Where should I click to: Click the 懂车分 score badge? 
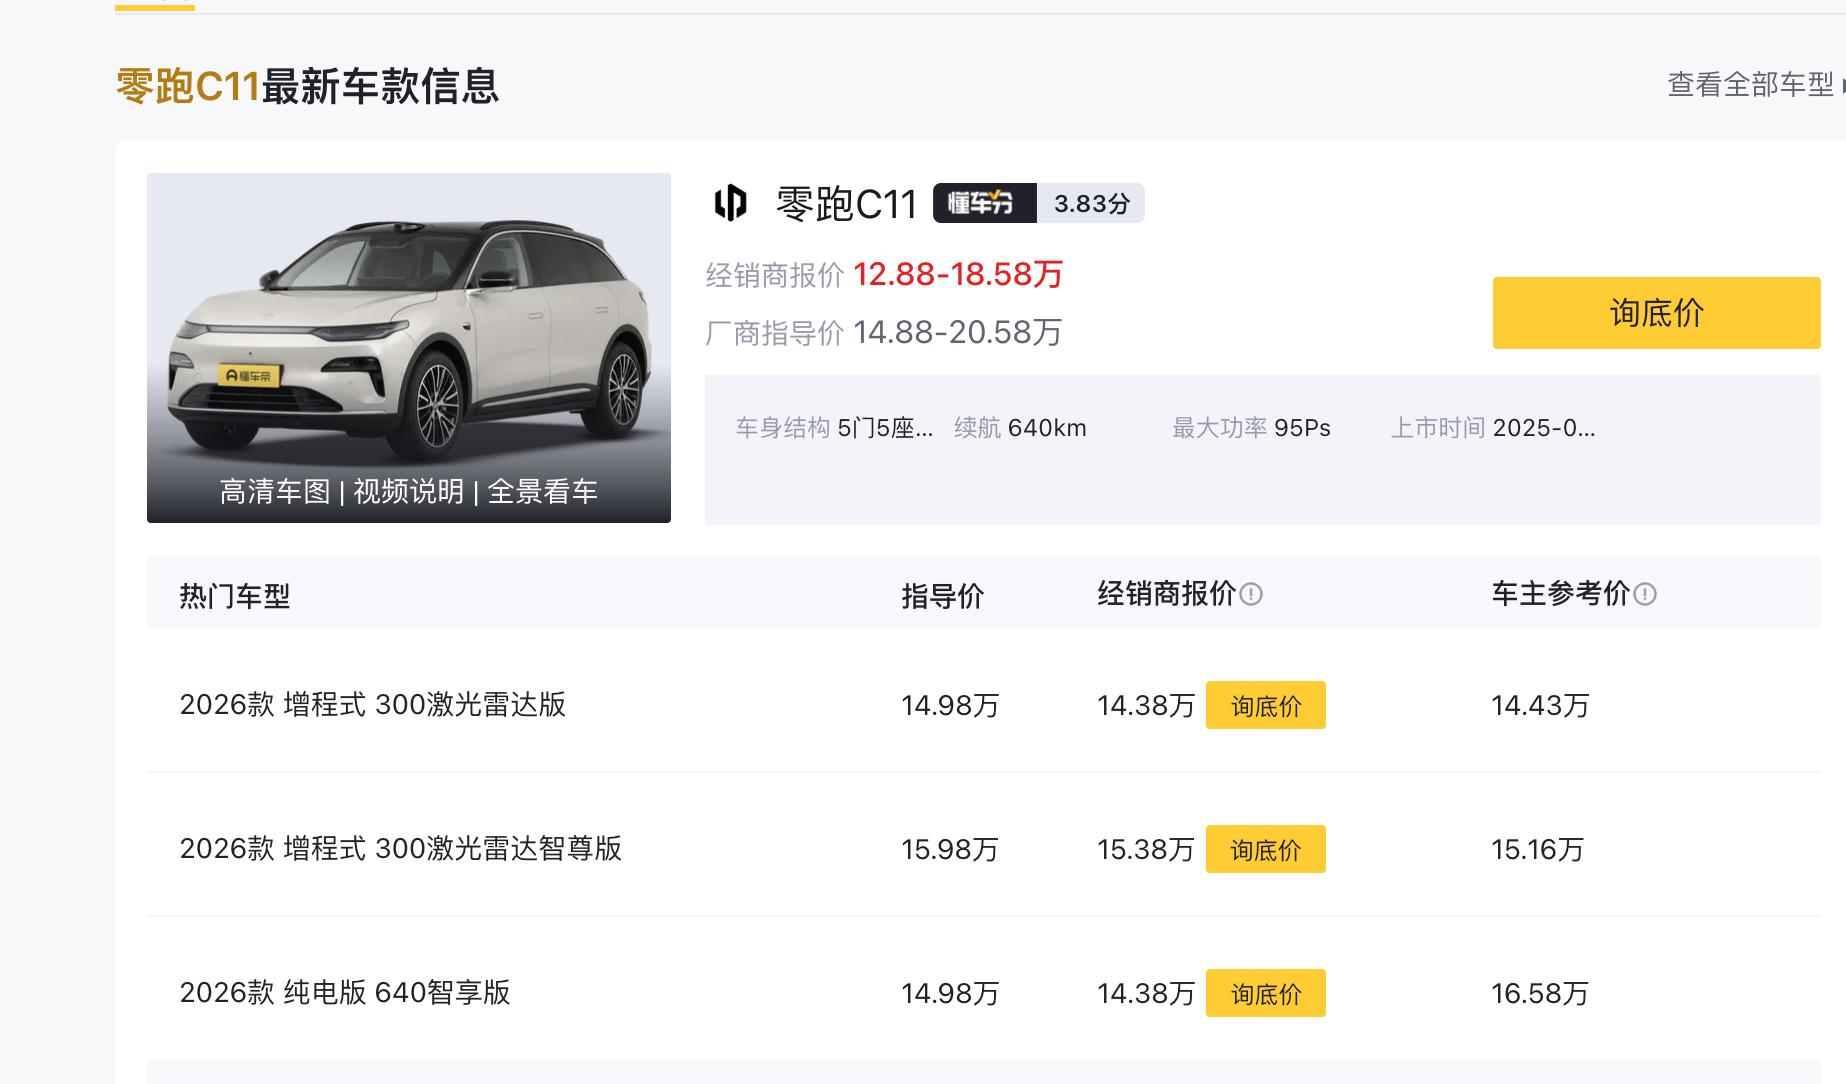[984, 203]
